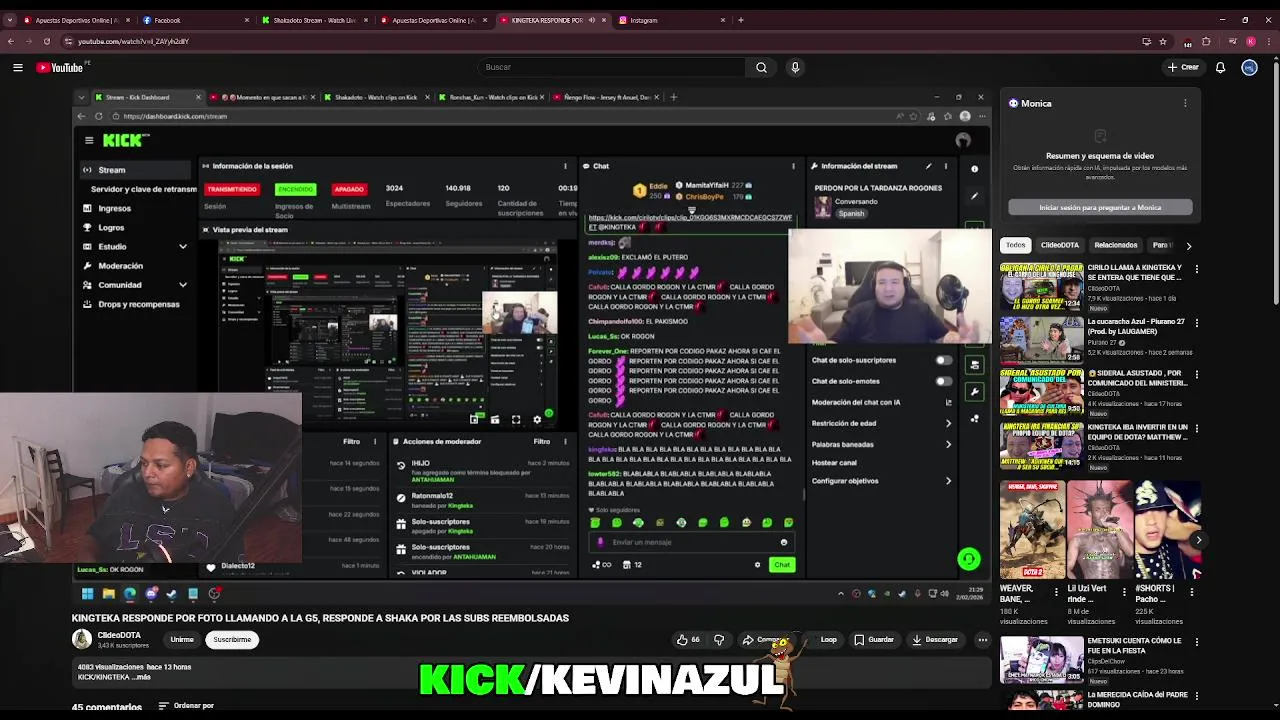The width and height of the screenshot is (1280, 720).
Task: Open the YouTube hamburger guide menu
Action: point(17,67)
